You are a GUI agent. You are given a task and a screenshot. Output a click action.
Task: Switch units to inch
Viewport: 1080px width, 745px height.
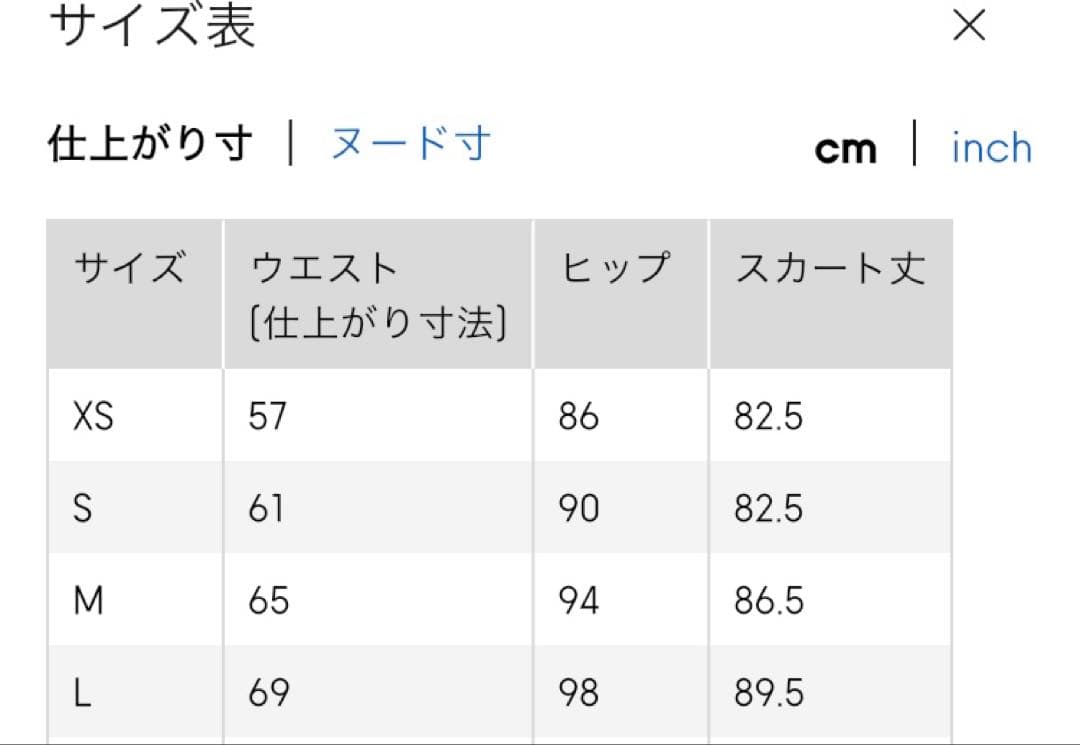click(x=991, y=149)
